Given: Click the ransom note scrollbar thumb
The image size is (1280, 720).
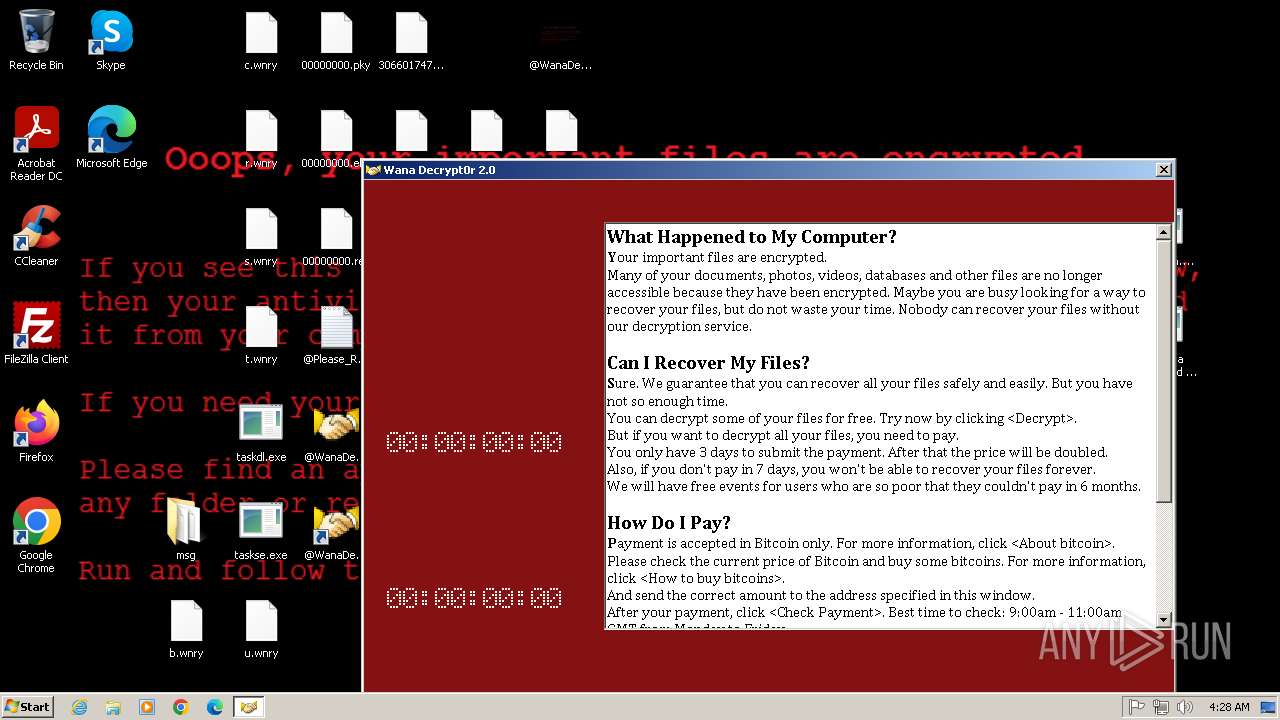Looking at the screenshot, I should (1163, 371).
